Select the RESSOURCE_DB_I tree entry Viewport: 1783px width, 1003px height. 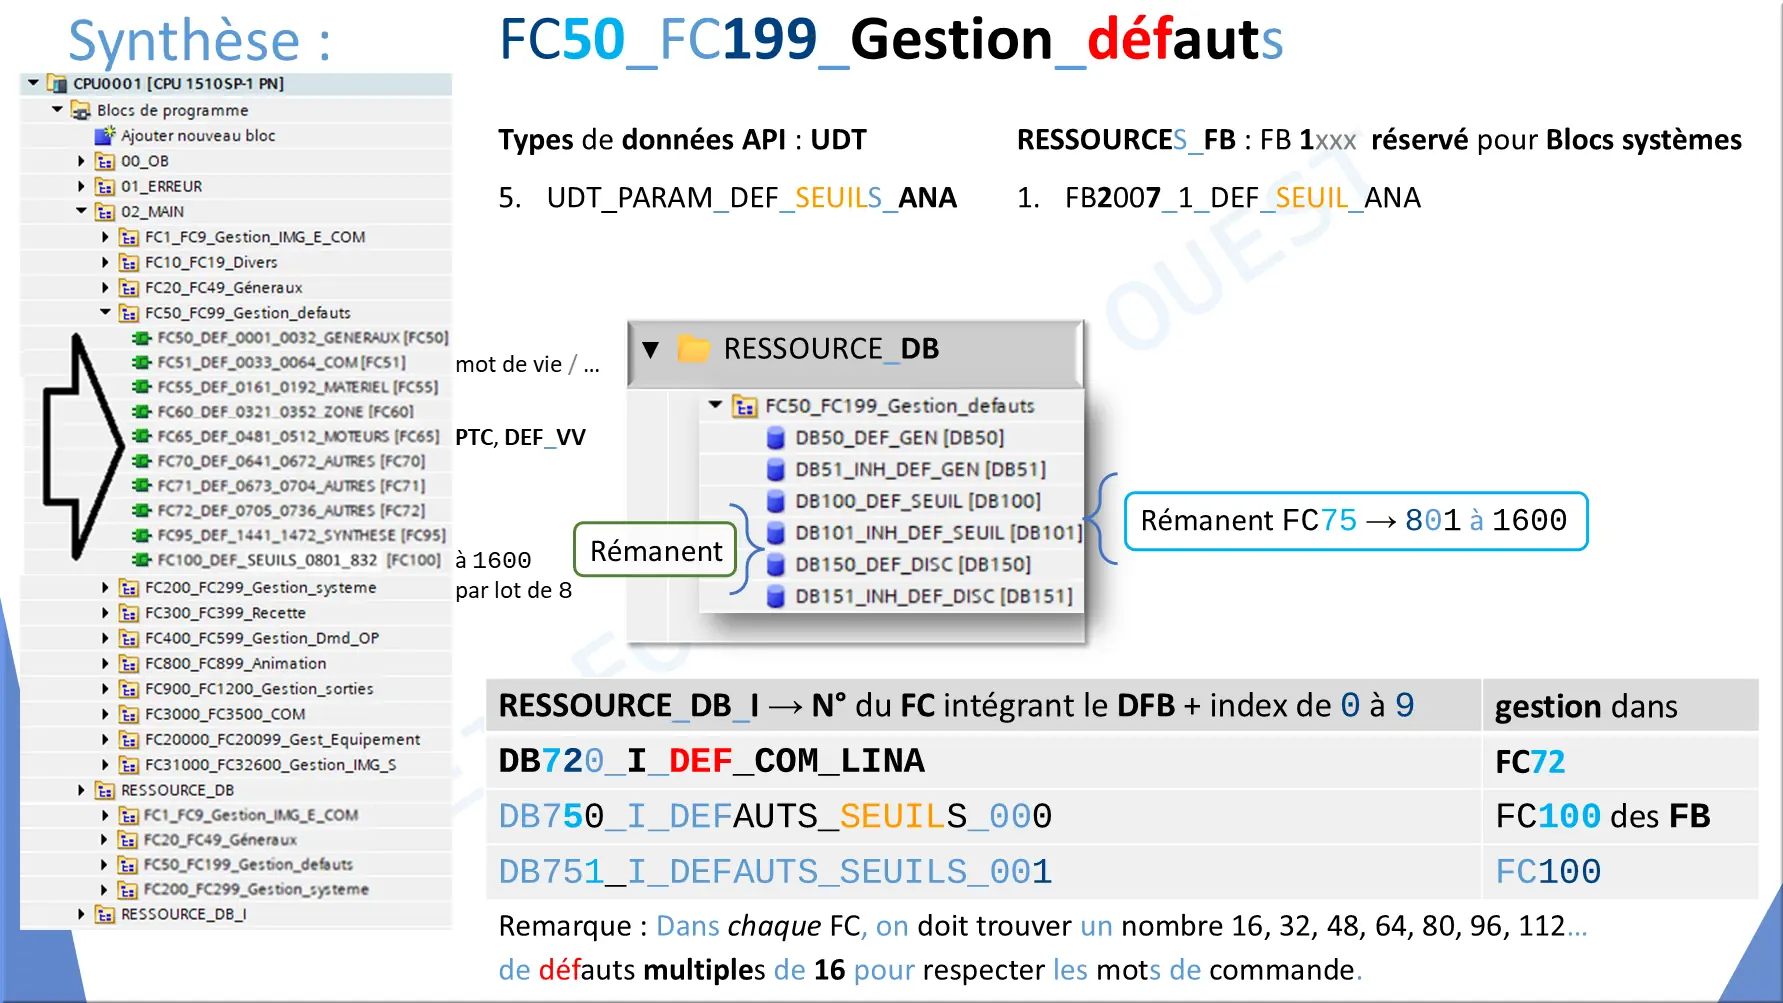click(x=183, y=914)
